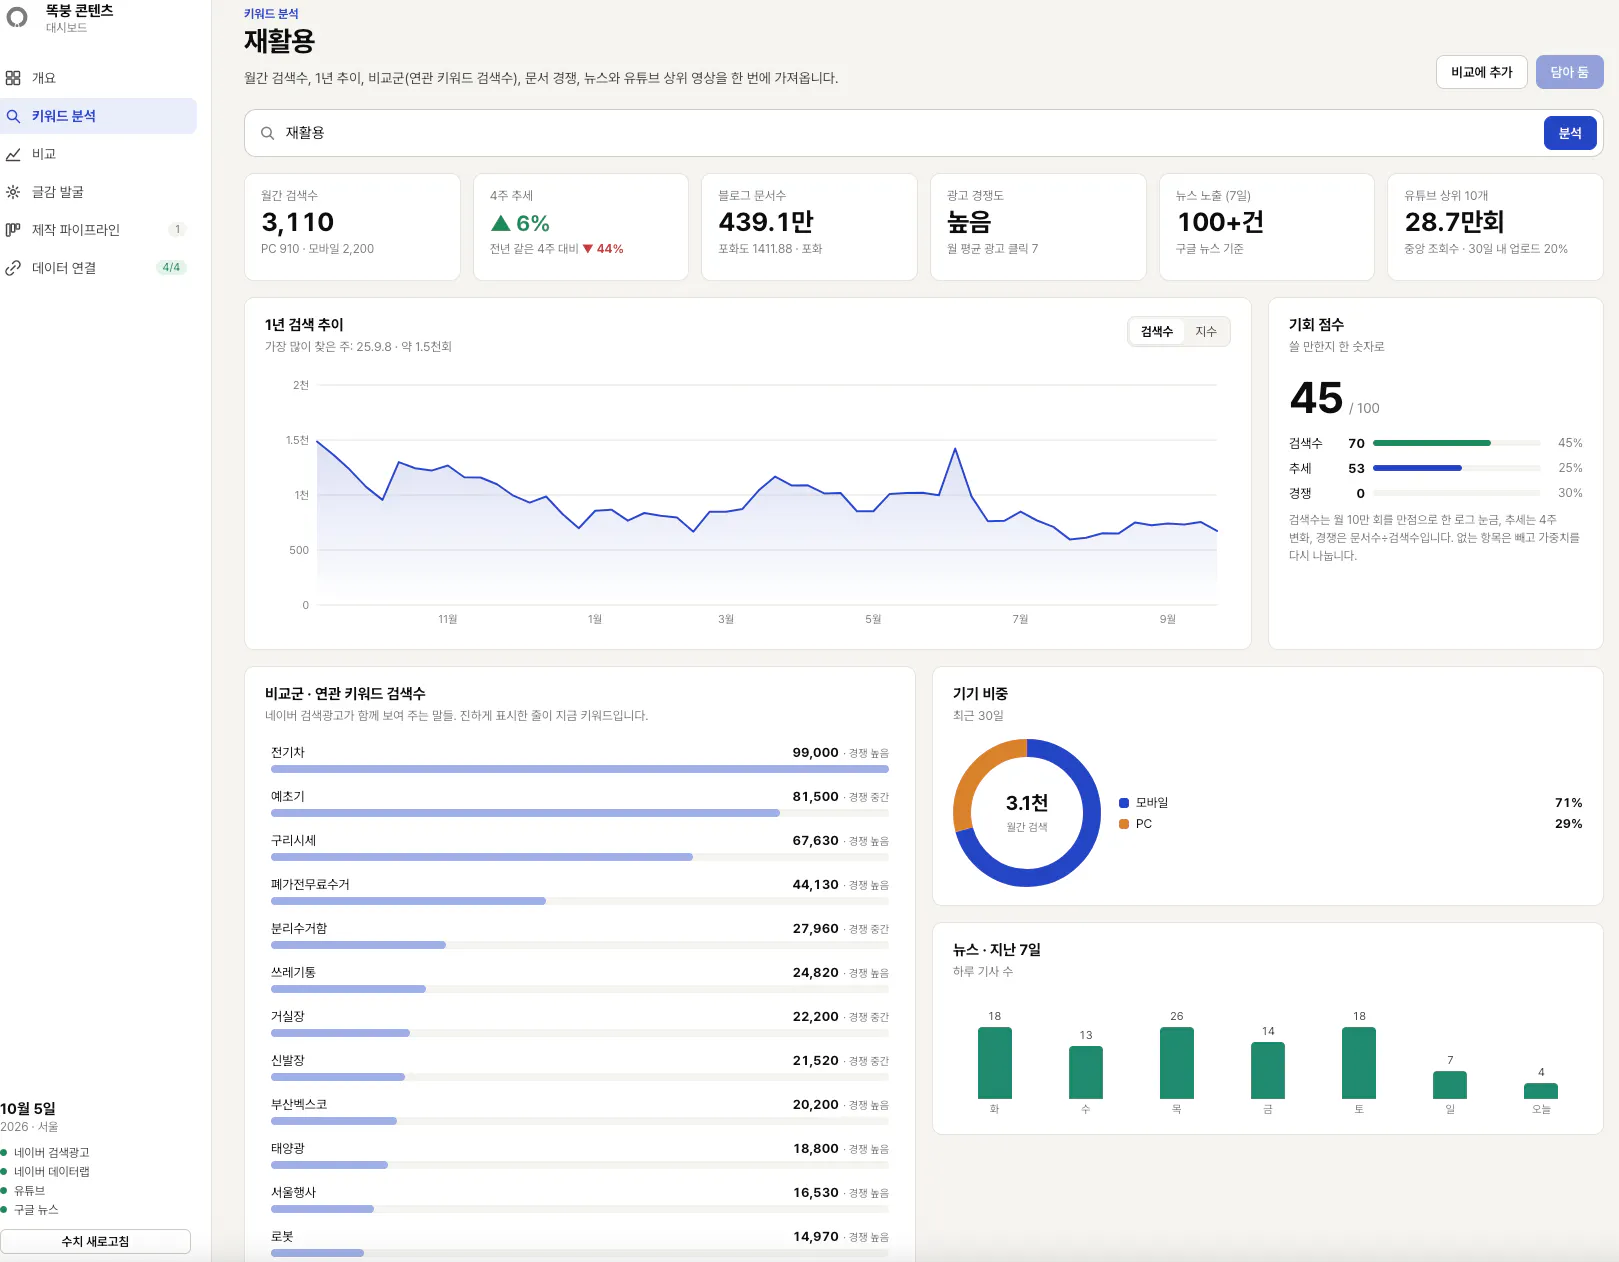Click the 목 news bar showing 26
The height and width of the screenshot is (1262, 1619).
click(1177, 1063)
